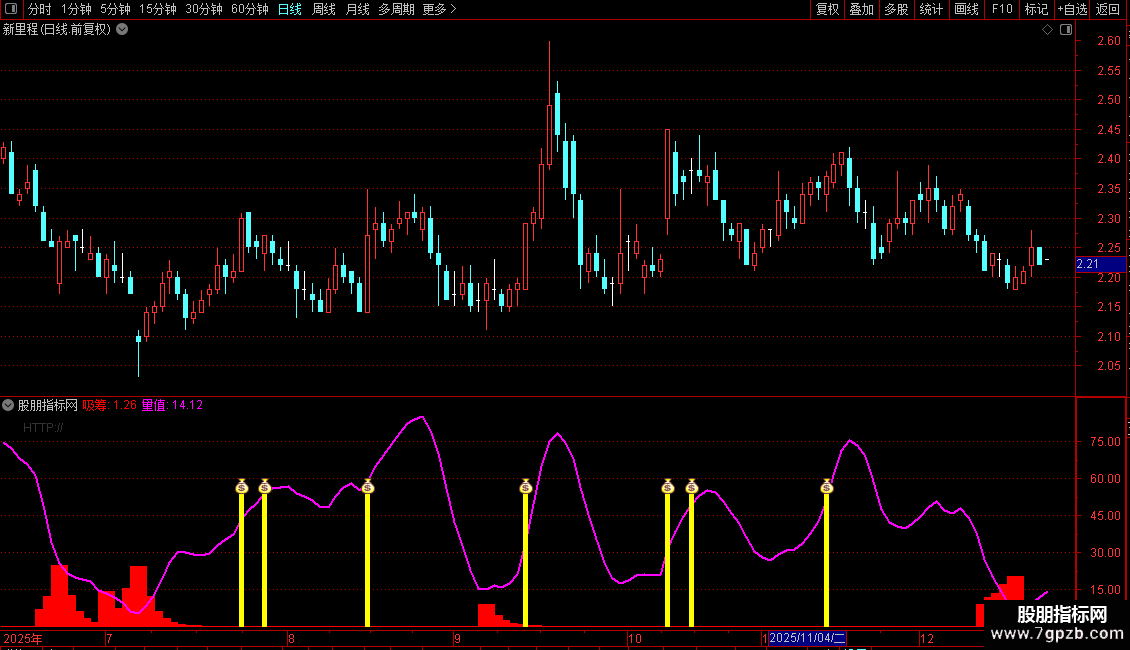Screen dimensions: 1130x650
Task: Select the 15分钟 period tab
Action: (158, 9)
